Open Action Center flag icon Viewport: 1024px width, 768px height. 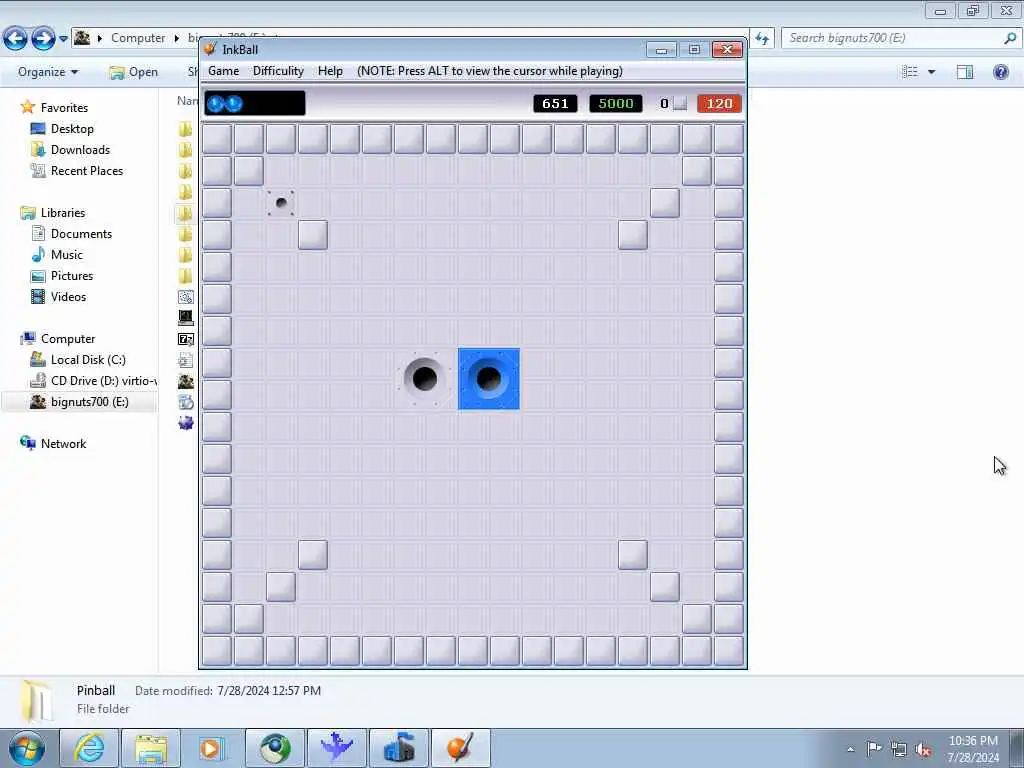[x=874, y=749]
